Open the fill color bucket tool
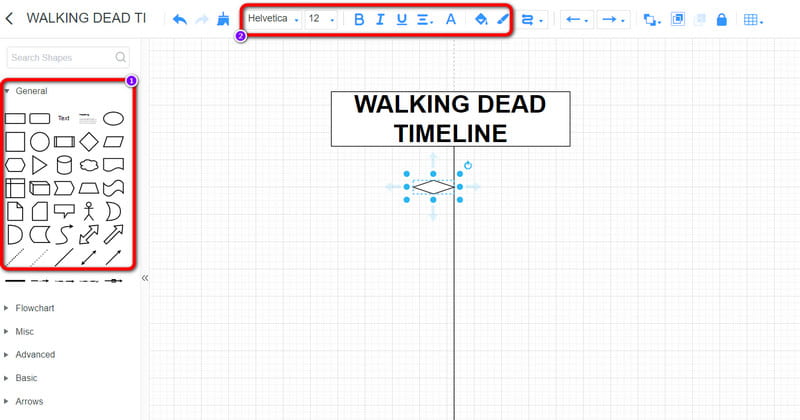The height and width of the screenshot is (420, 800). 480,19
